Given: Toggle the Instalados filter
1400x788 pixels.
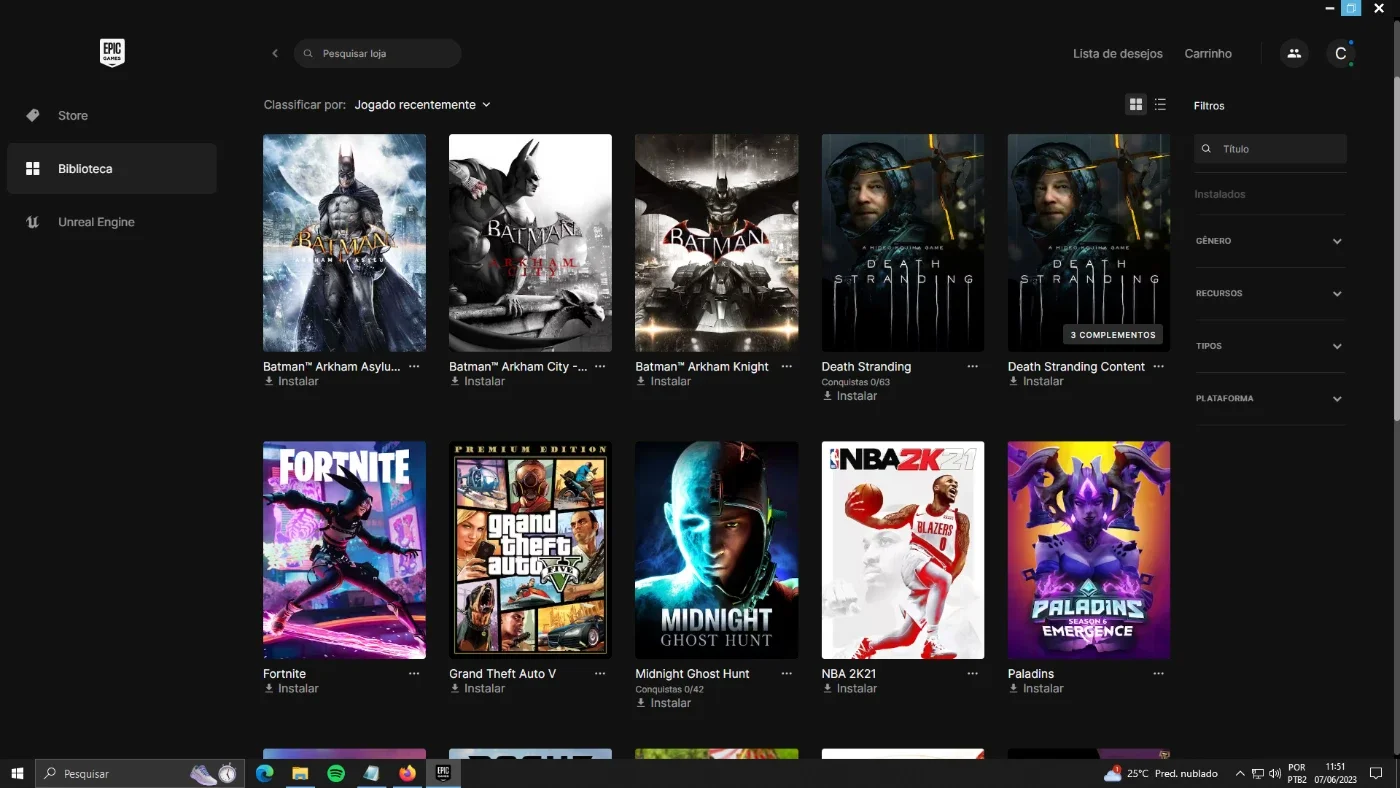Looking at the screenshot, I should coord(1220,194).
